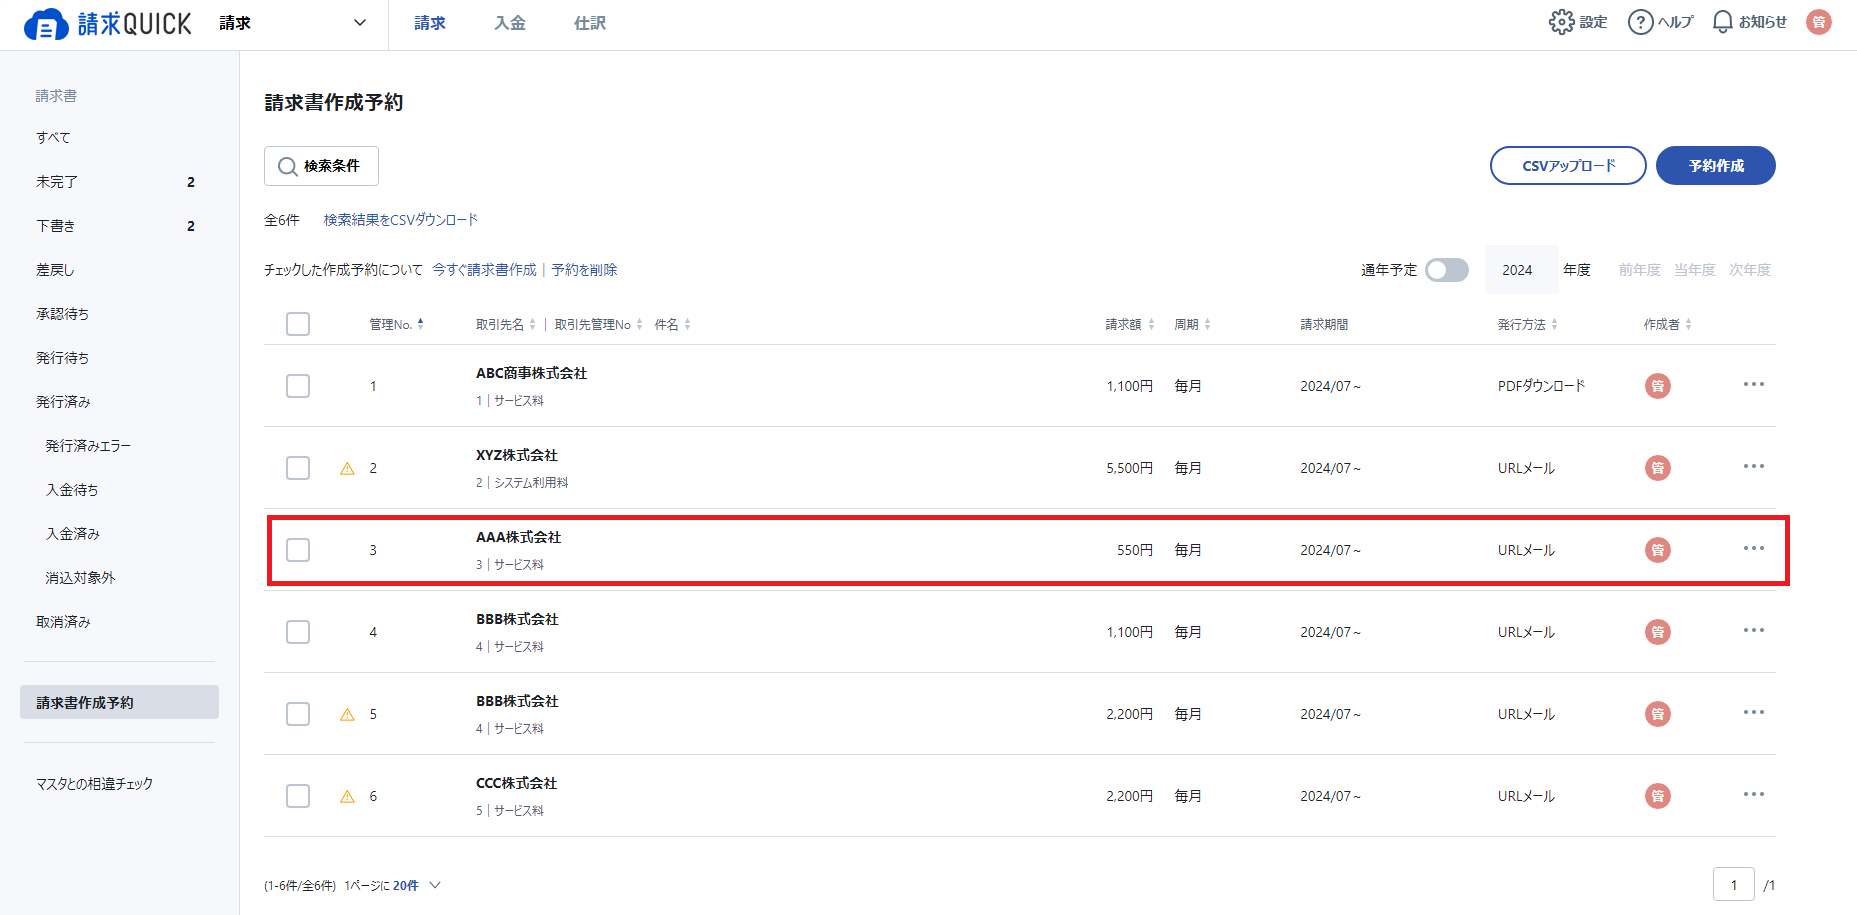Open the 設定 gear icon
The width and height of the screenshot is (1857, 915).
pos(1561,22)
